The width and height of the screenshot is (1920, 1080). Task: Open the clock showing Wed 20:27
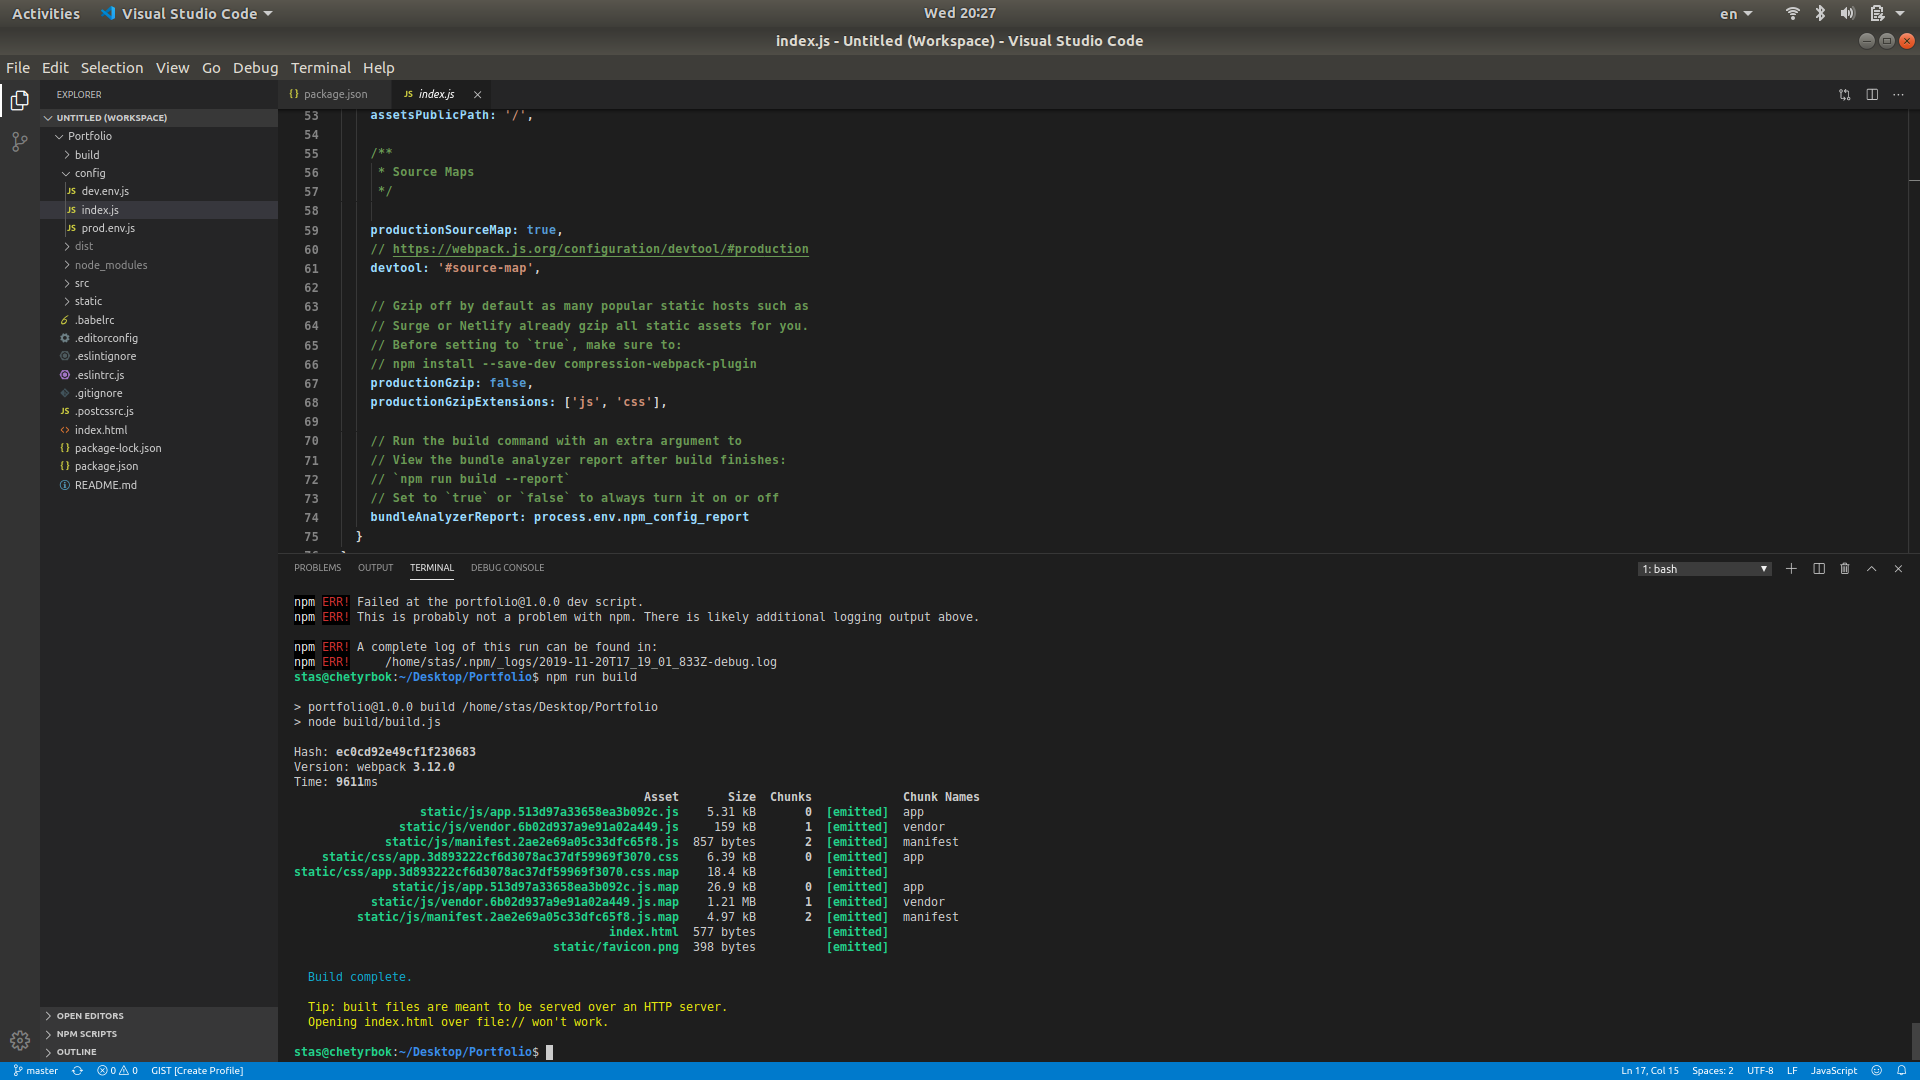click(959, 13)
